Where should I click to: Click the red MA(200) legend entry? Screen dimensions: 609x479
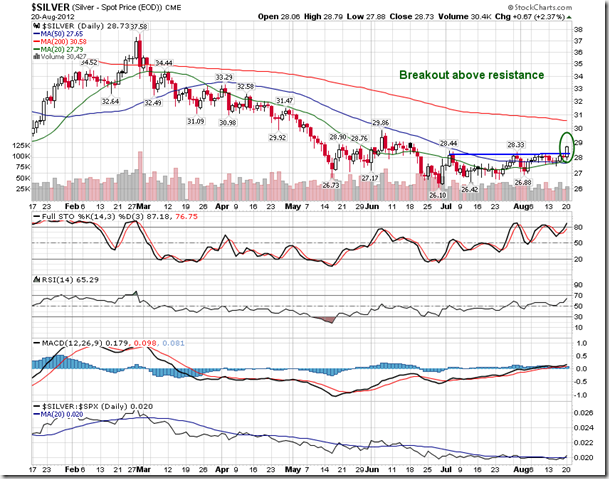[x=63, y=41]
